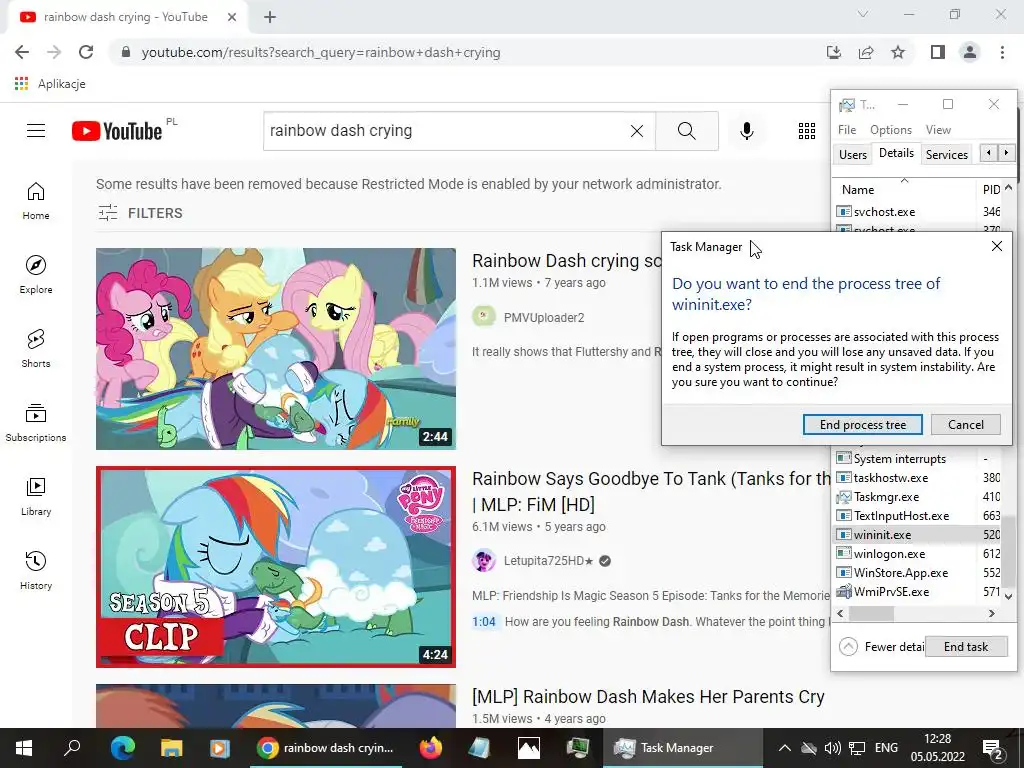Image resolution: width=1024 pixels, height=768 pixels.
Task: Open the YouTube apps grid icon
Action: point(807,131)
